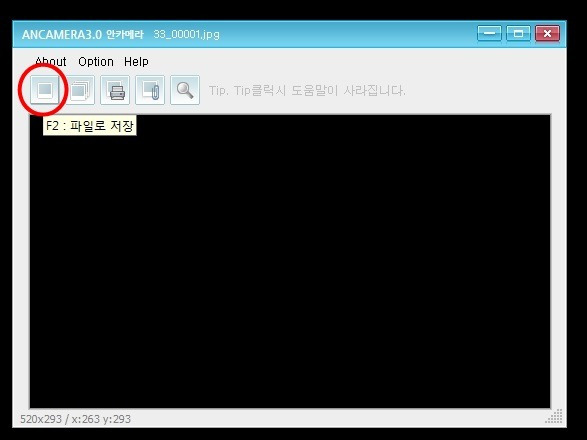Dismiss the gray Tip help text
Viewport: 587px width, 440px height.
pos(307,90)
